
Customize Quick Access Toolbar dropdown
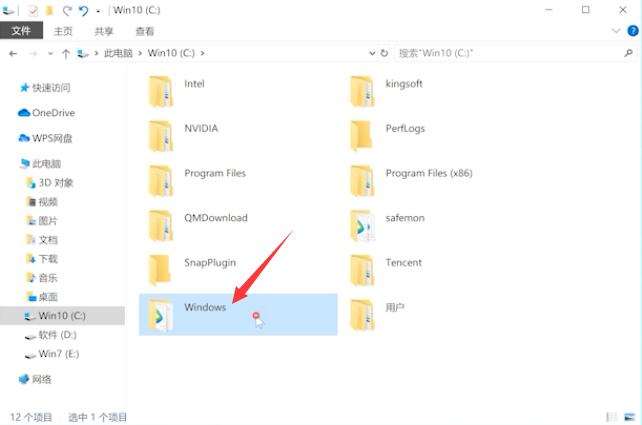(98, 11)
